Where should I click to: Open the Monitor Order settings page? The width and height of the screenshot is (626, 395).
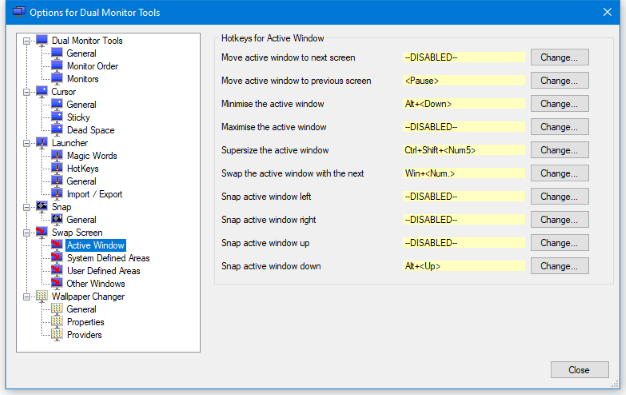[x=93, y=66]
